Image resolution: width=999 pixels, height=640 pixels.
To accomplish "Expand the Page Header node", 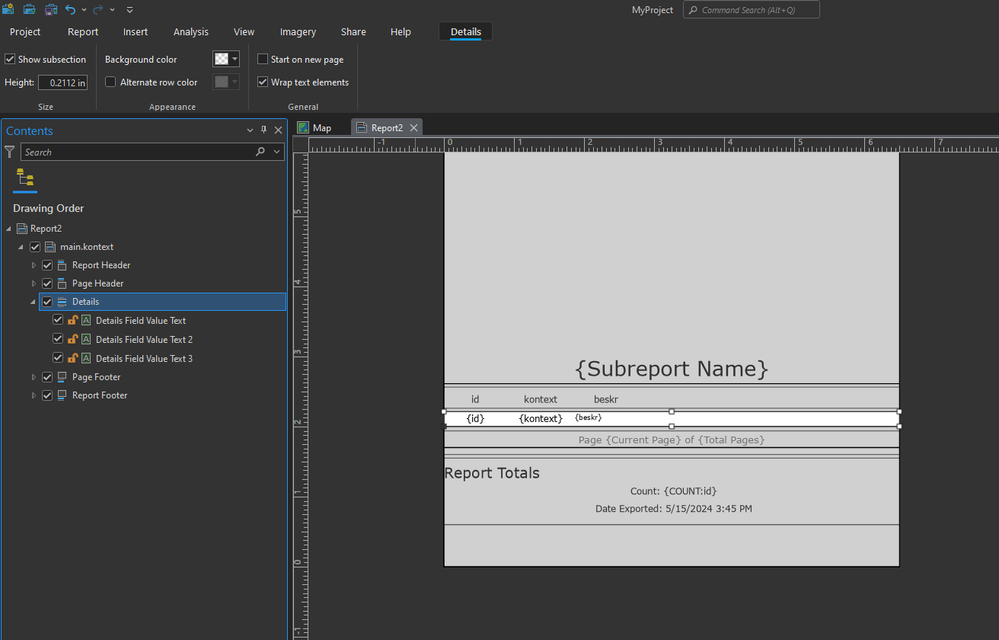I will (x=34, y=283).
